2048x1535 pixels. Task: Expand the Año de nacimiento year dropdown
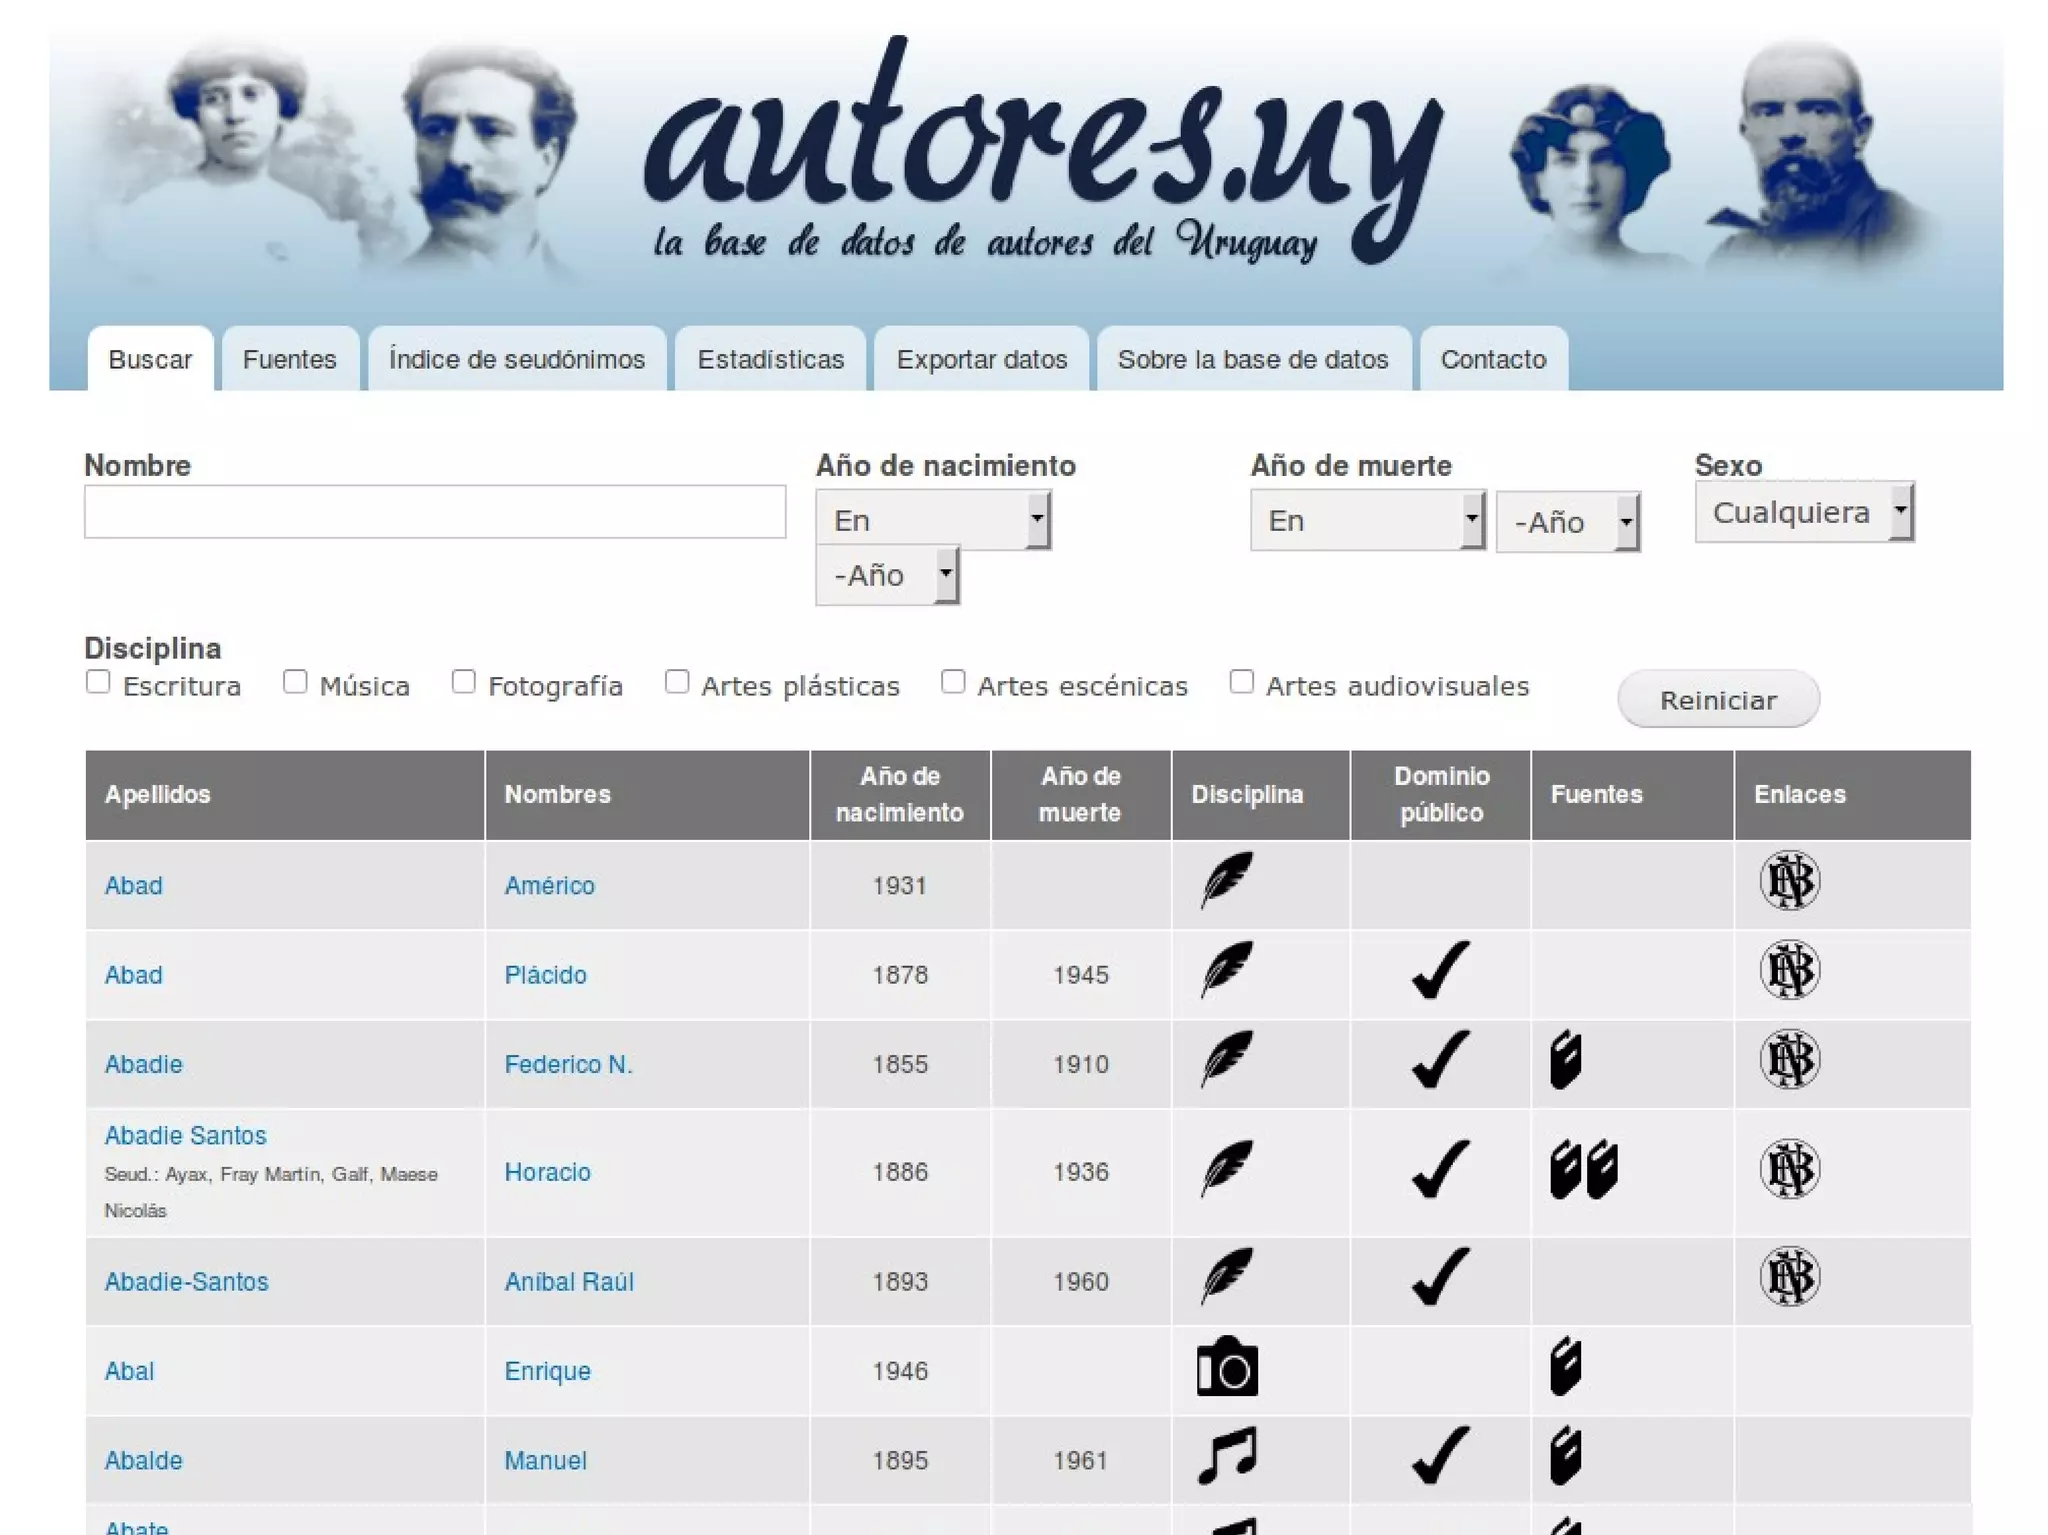pos(887,576)
